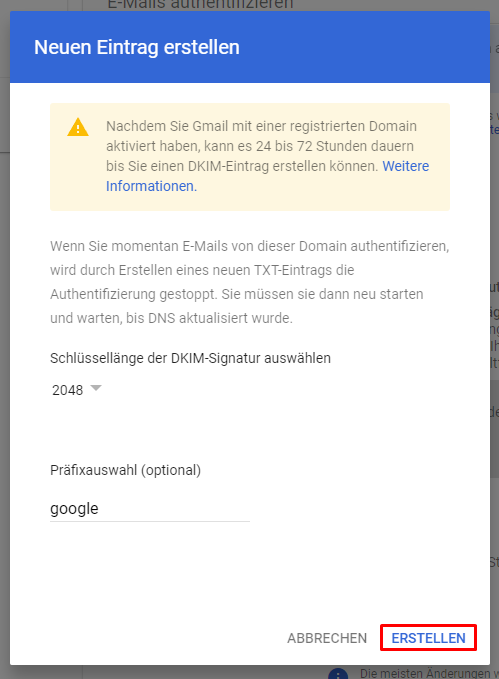Click the yellow Gmail activation notice text
The width and height of the screenshot is (499, 679).
[267, 156]
